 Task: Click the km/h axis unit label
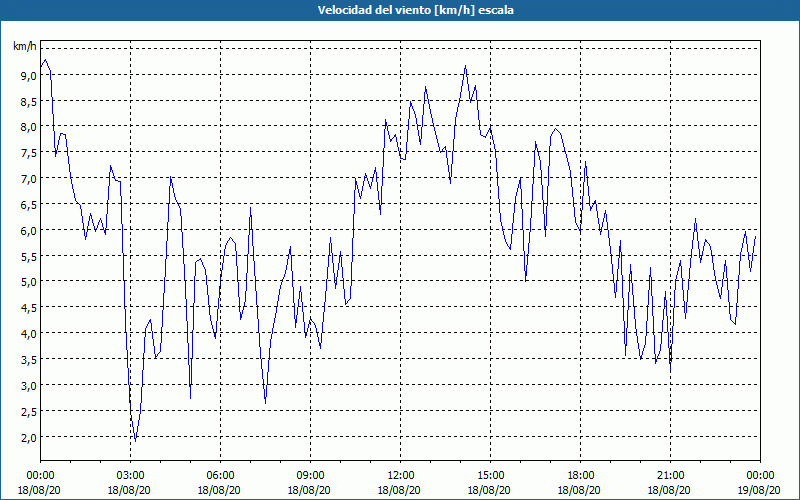[25, 47]
